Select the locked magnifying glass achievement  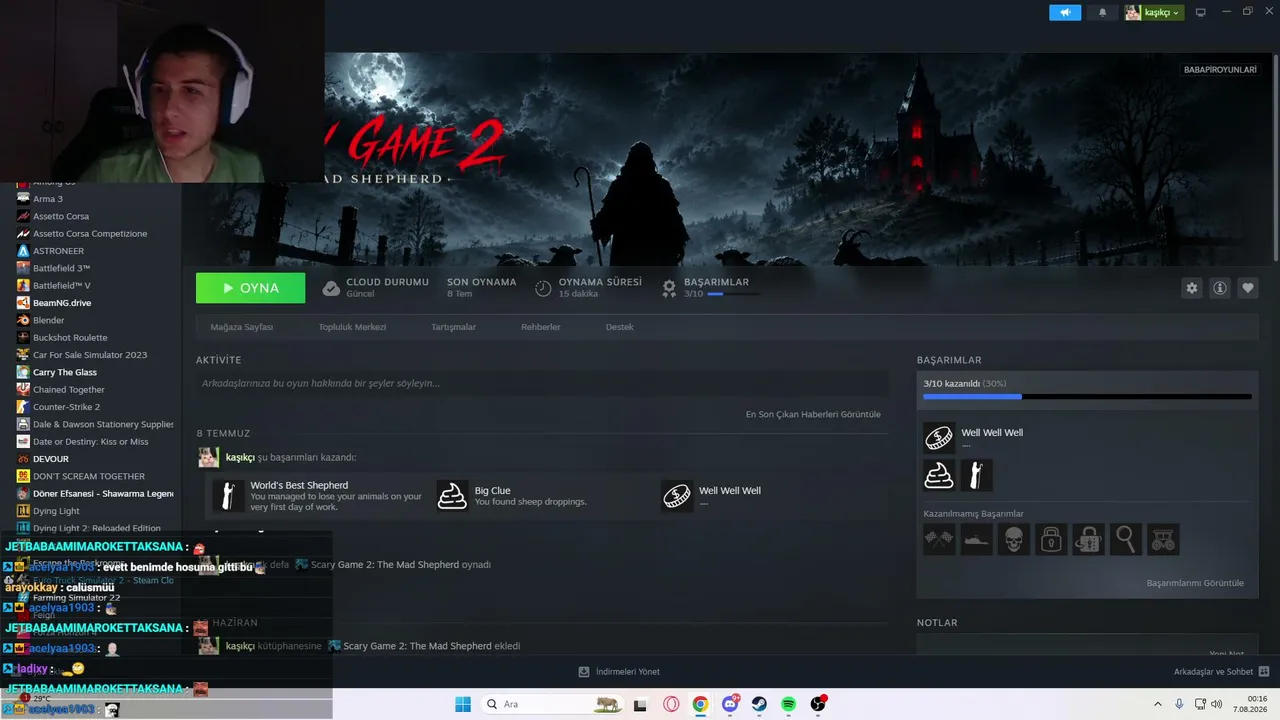tap(1126, 539)
